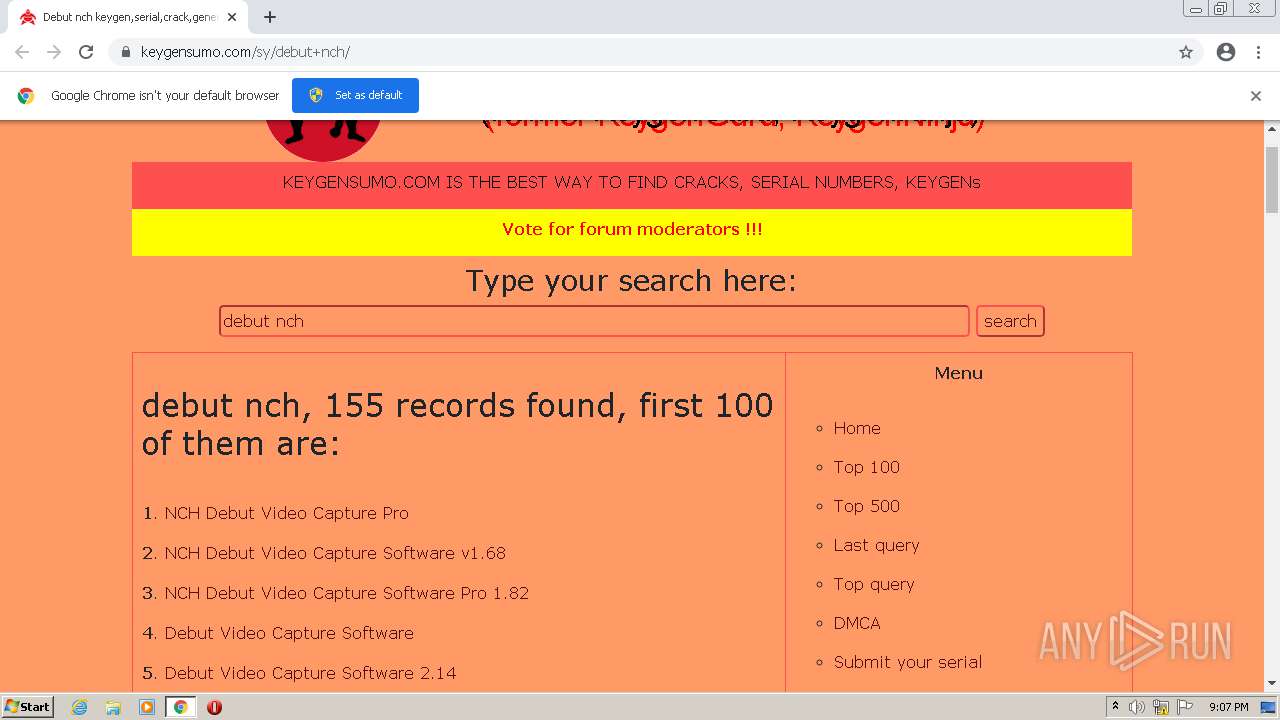Image resolution: width=1280 pixels, height=720 pixels.
Task: Open Chrome three-dot menu
Action: (x=1258, y=52)
